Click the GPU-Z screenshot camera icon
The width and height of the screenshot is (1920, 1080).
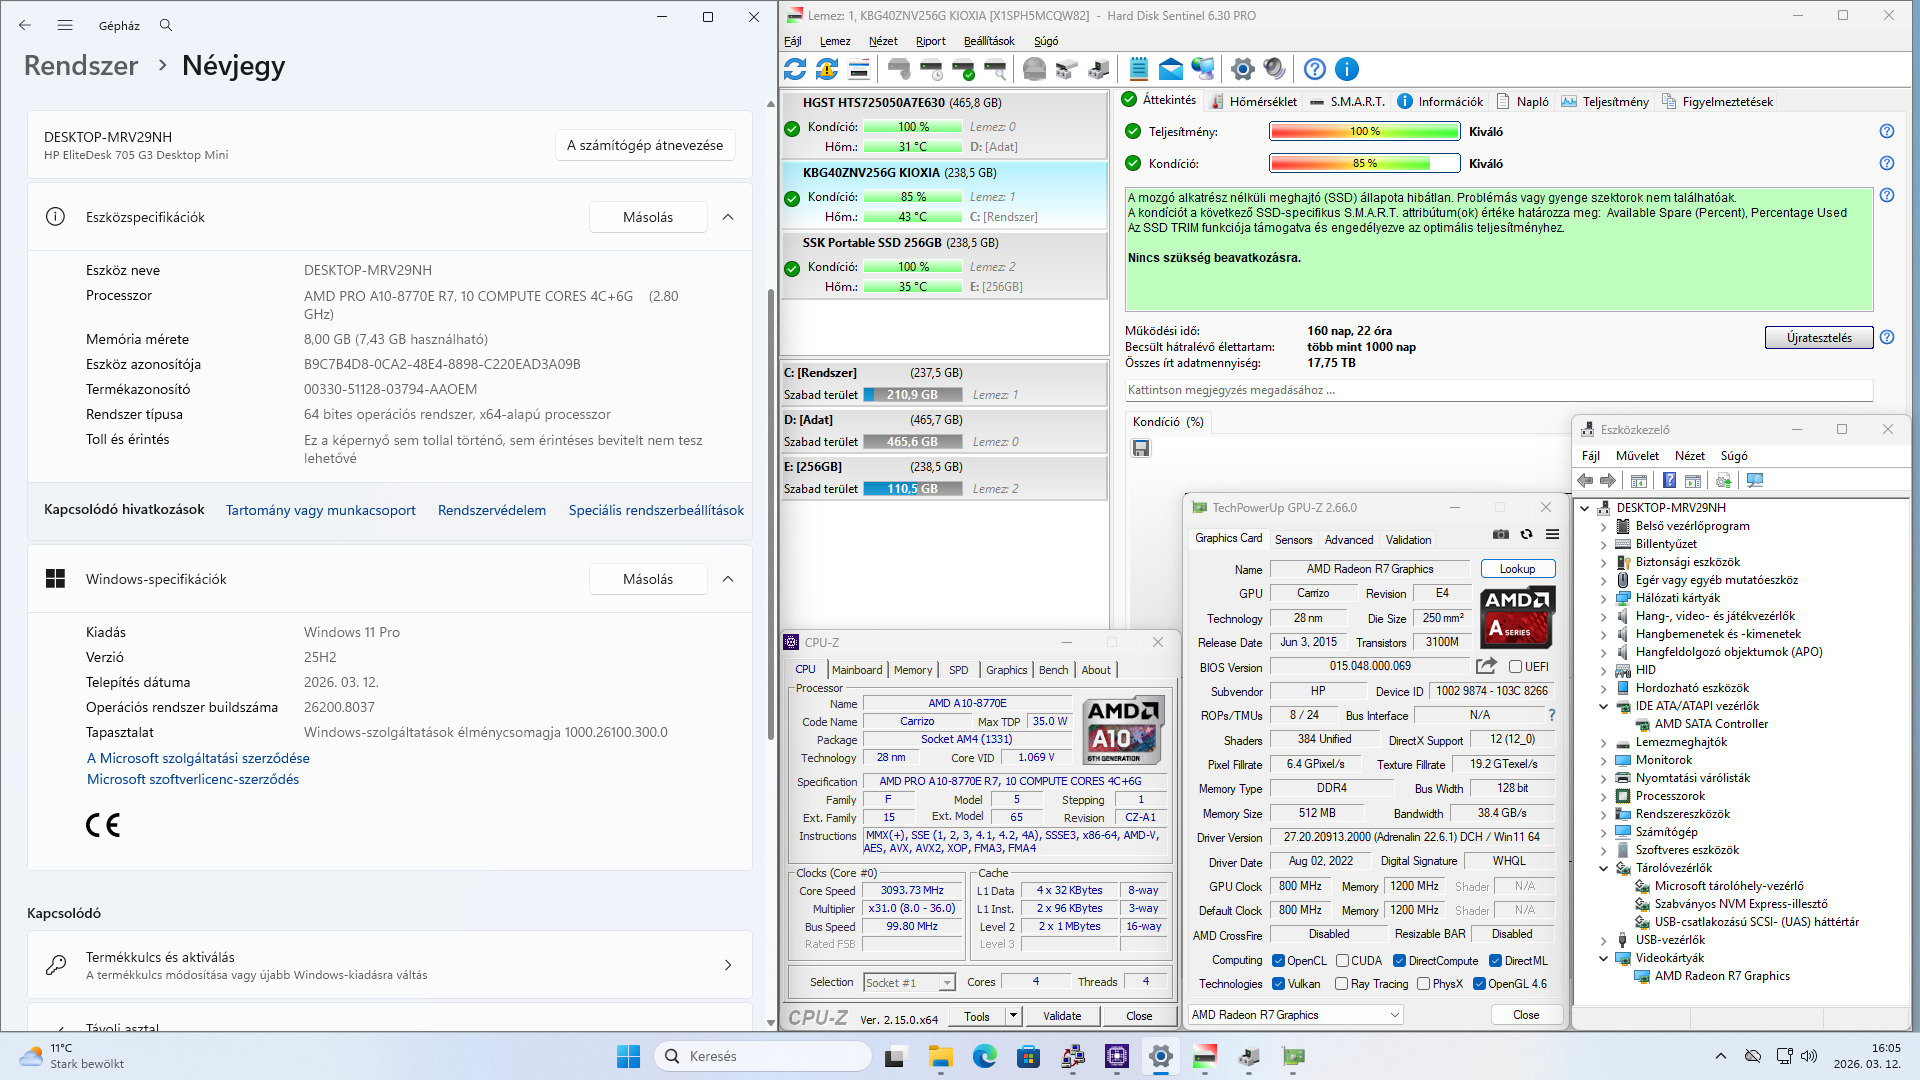click(1500, 535)
